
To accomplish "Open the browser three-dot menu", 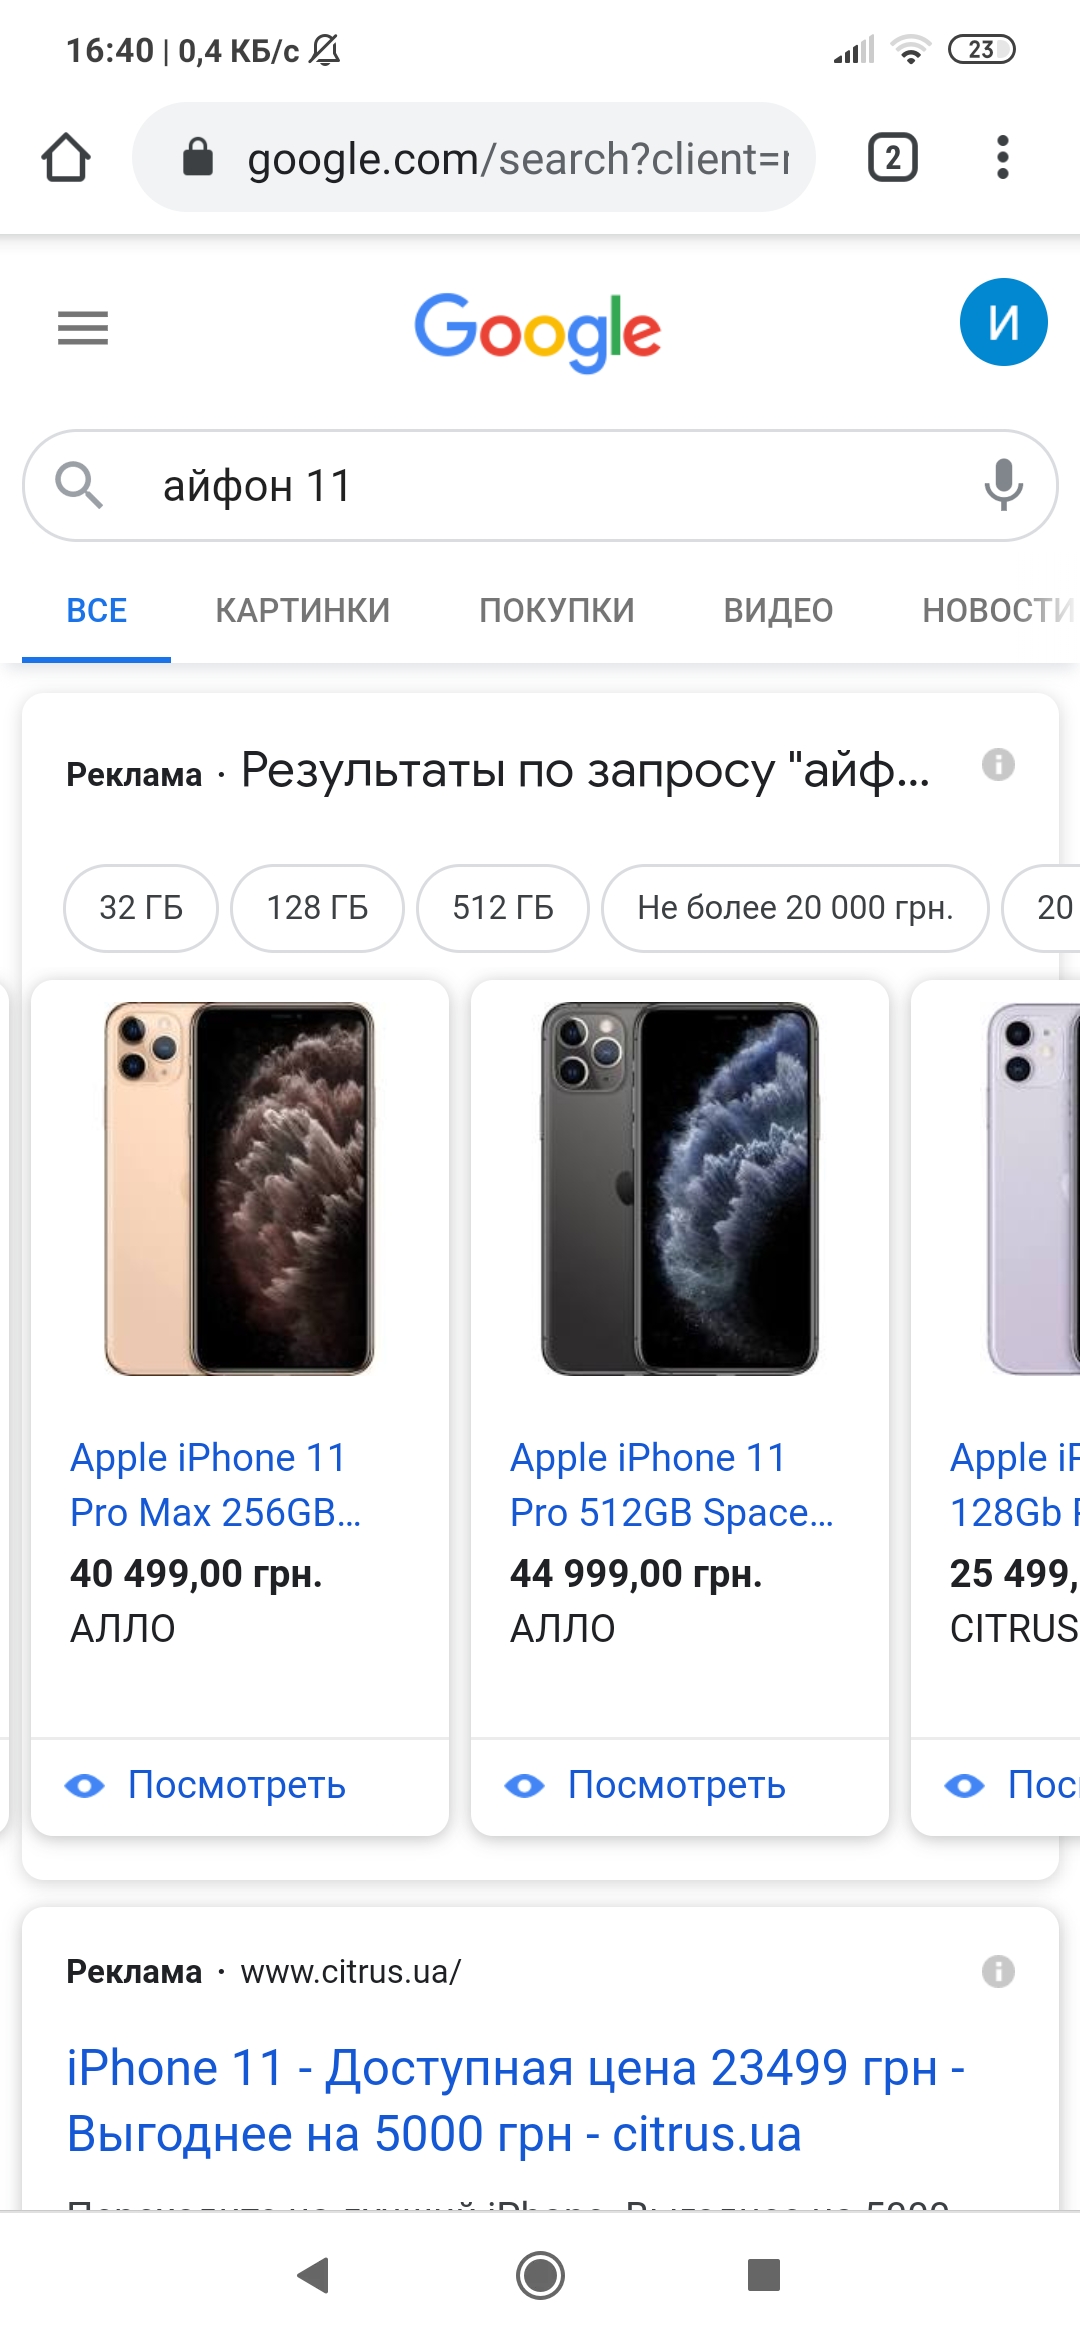I will point(1002,158).
